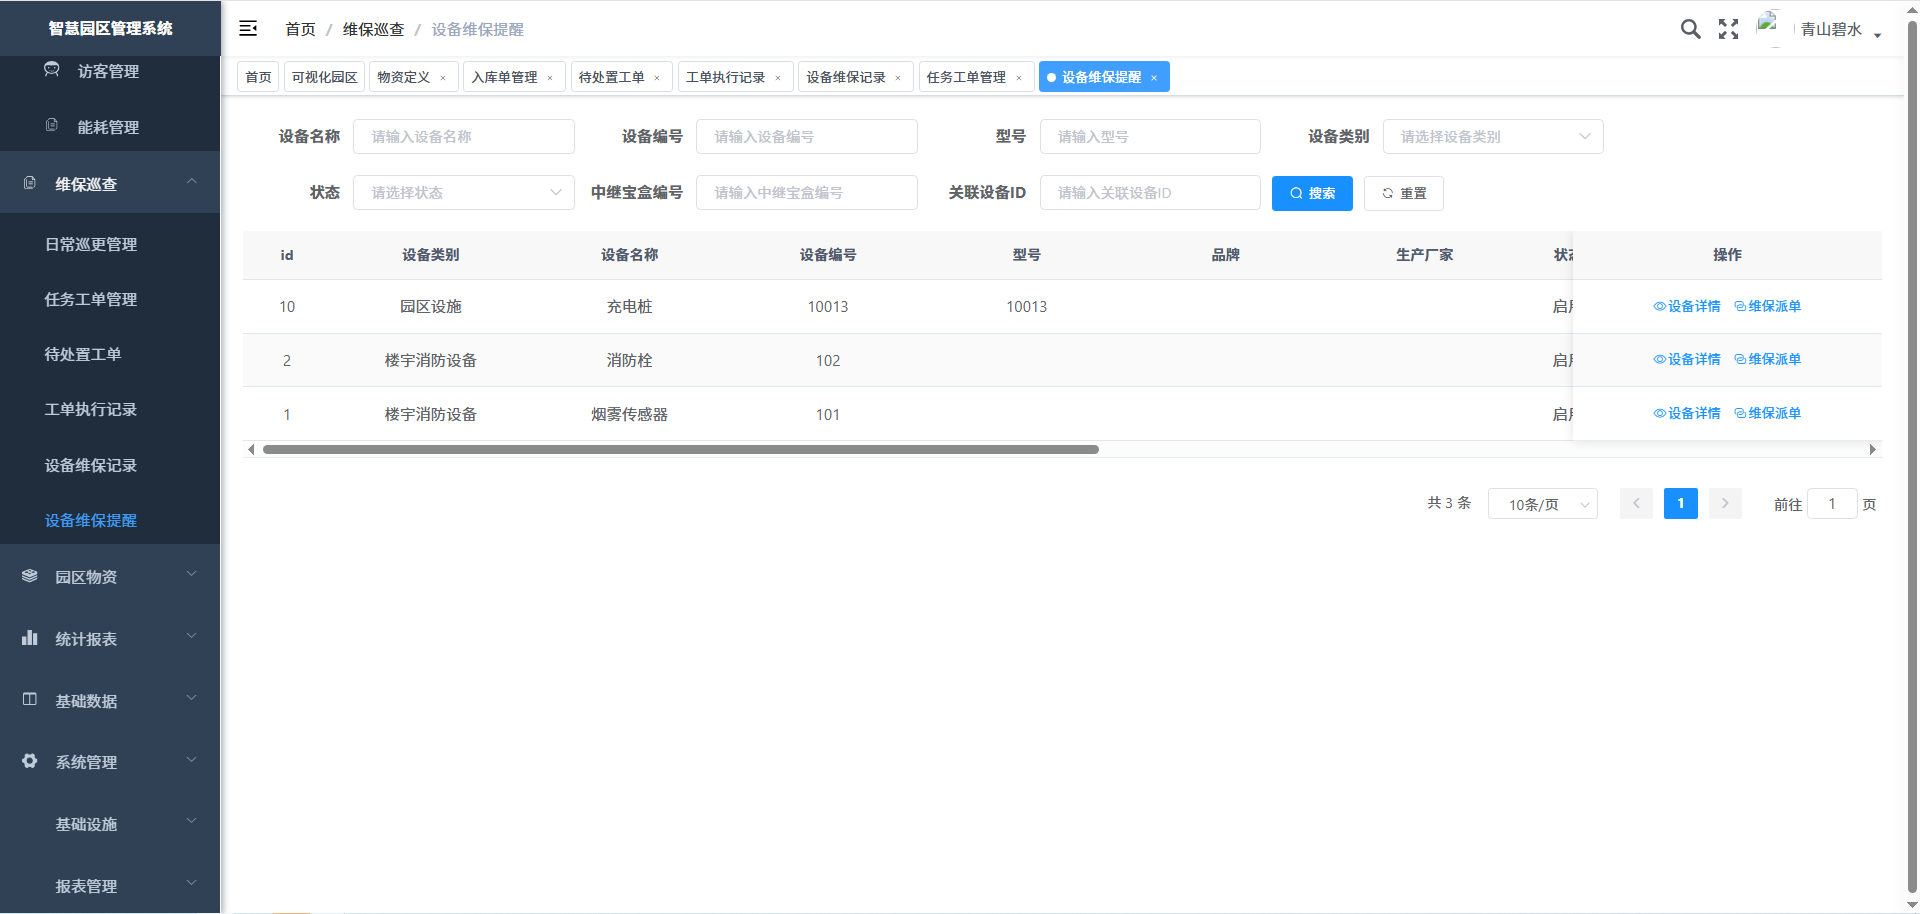The image size is (1920, 914).
Task: Open the 状态 select dropdown
Action: tap(463, 193)
